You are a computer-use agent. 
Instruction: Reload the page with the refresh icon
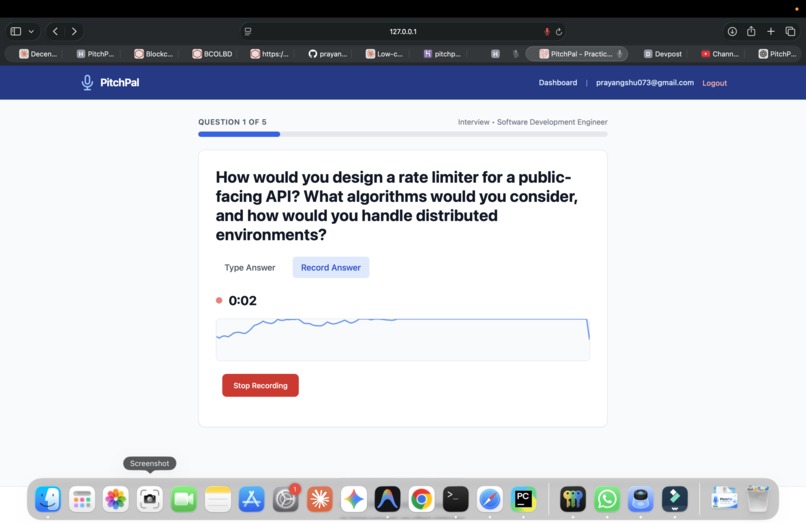[x=559, y=31]
